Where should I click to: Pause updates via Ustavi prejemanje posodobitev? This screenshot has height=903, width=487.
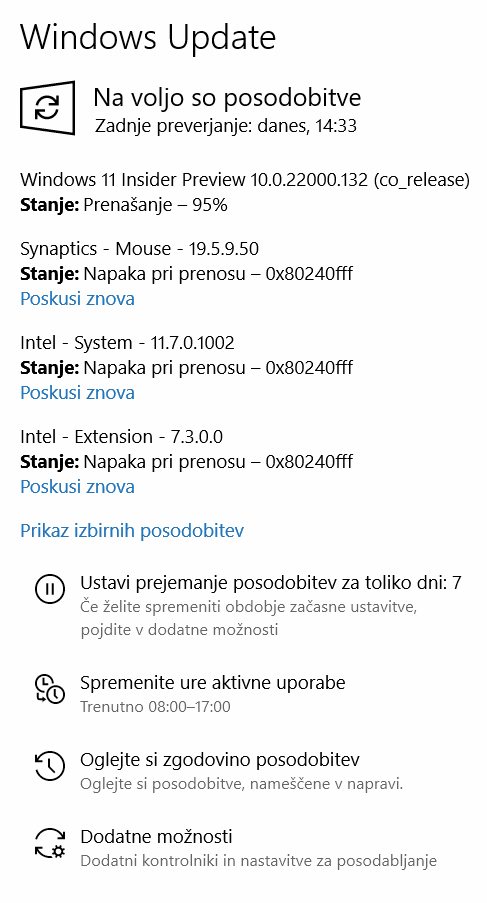coord(271,583)
